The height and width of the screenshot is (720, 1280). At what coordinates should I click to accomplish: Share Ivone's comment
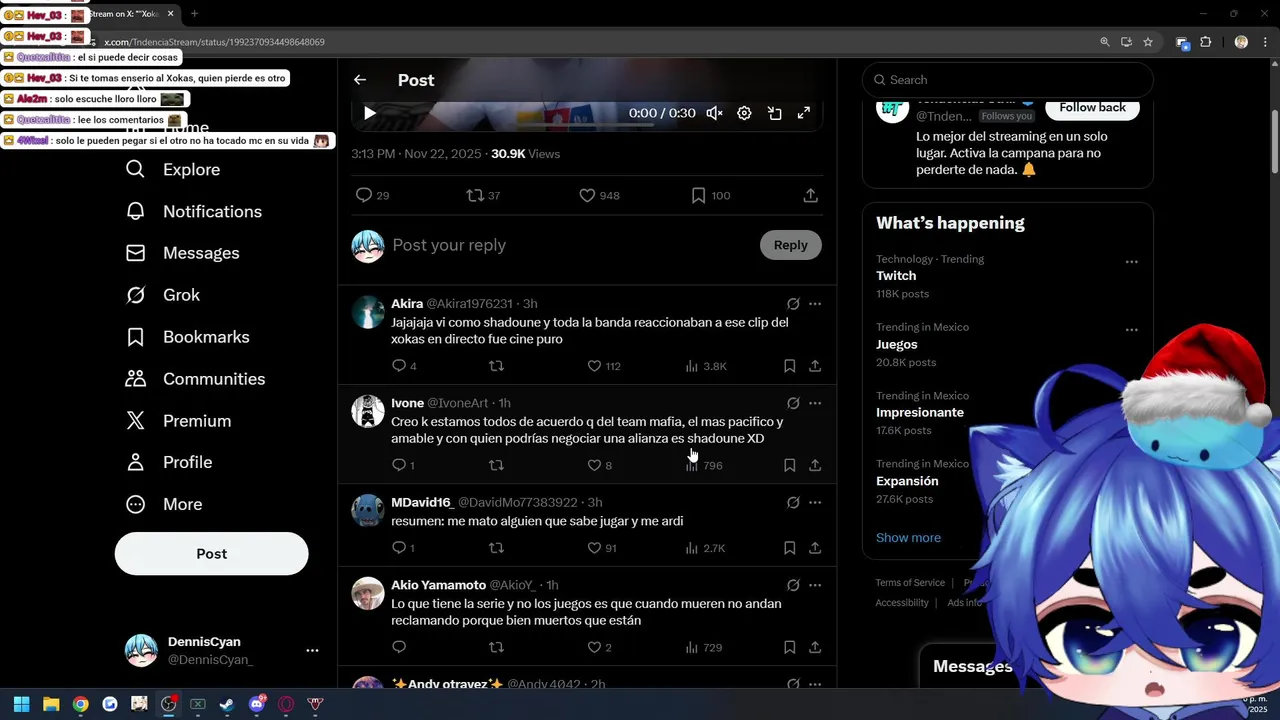[815, 465]
